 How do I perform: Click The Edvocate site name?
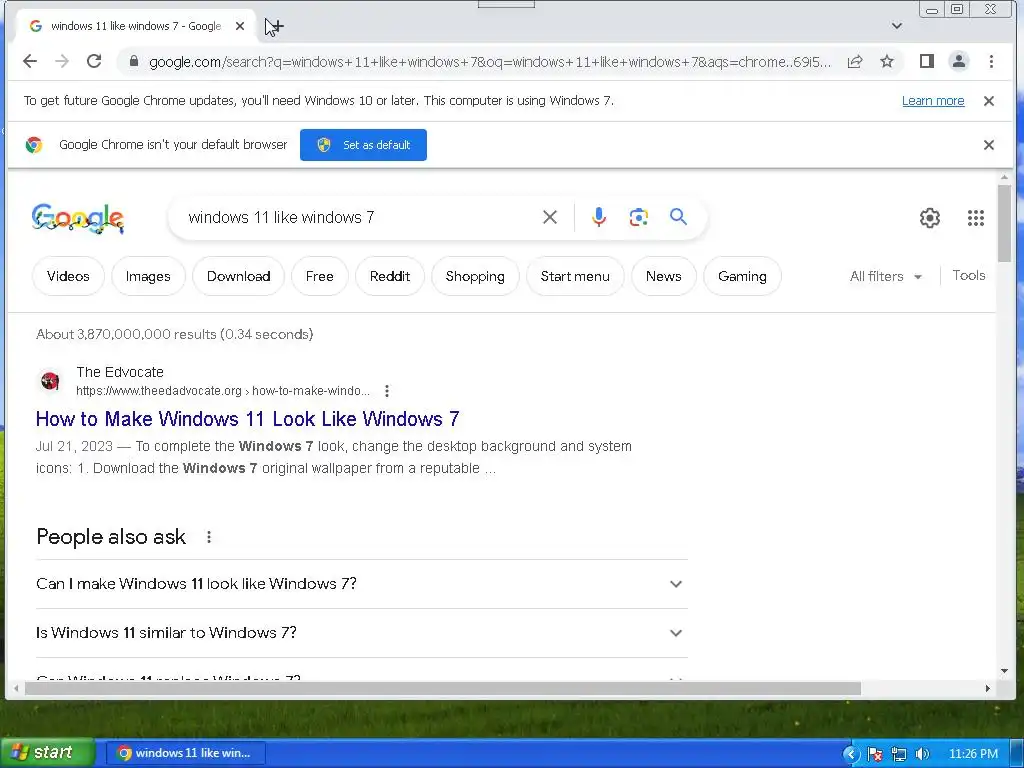click(x=120, y=372)
